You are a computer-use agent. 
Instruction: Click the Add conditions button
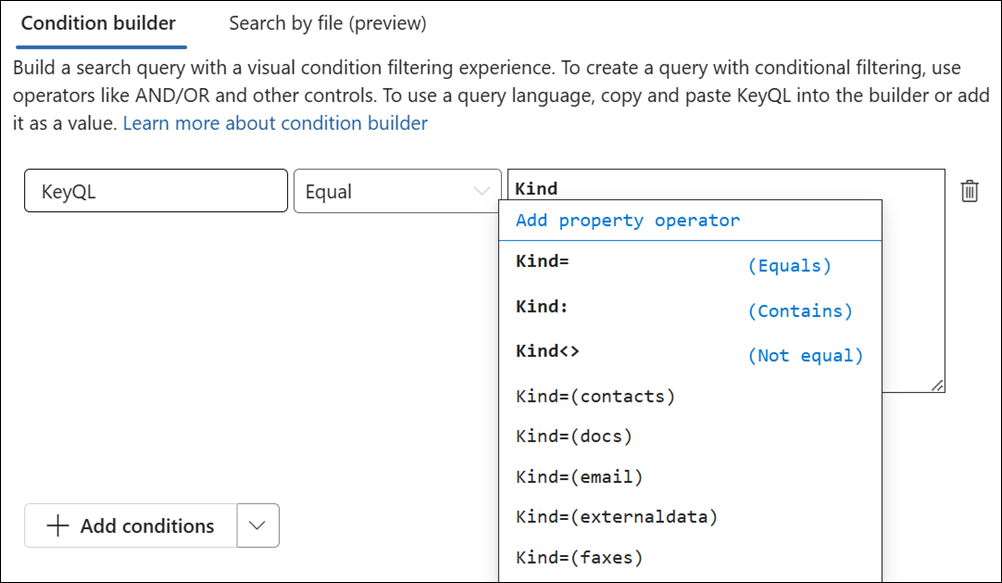[x=131, y=526]
